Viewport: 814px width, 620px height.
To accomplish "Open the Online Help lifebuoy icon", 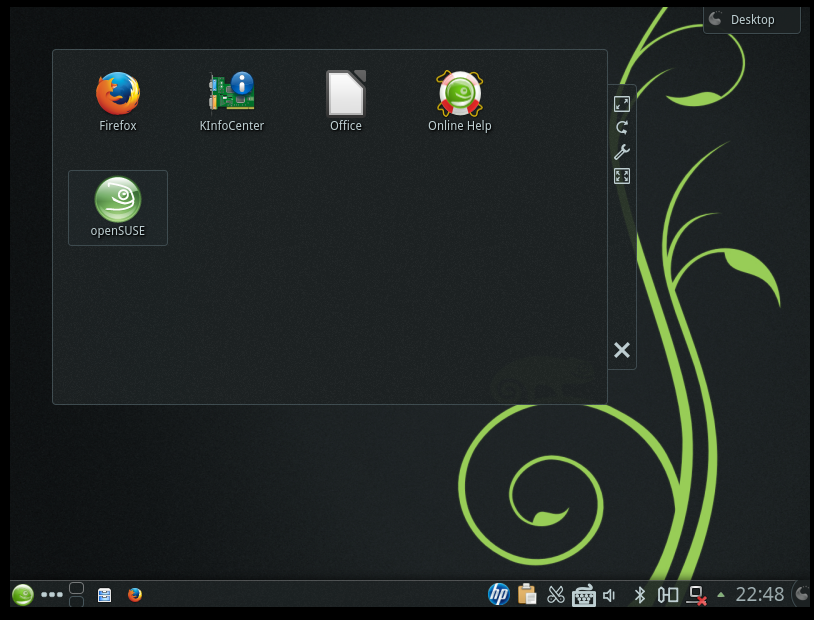I will coord(459,102).
